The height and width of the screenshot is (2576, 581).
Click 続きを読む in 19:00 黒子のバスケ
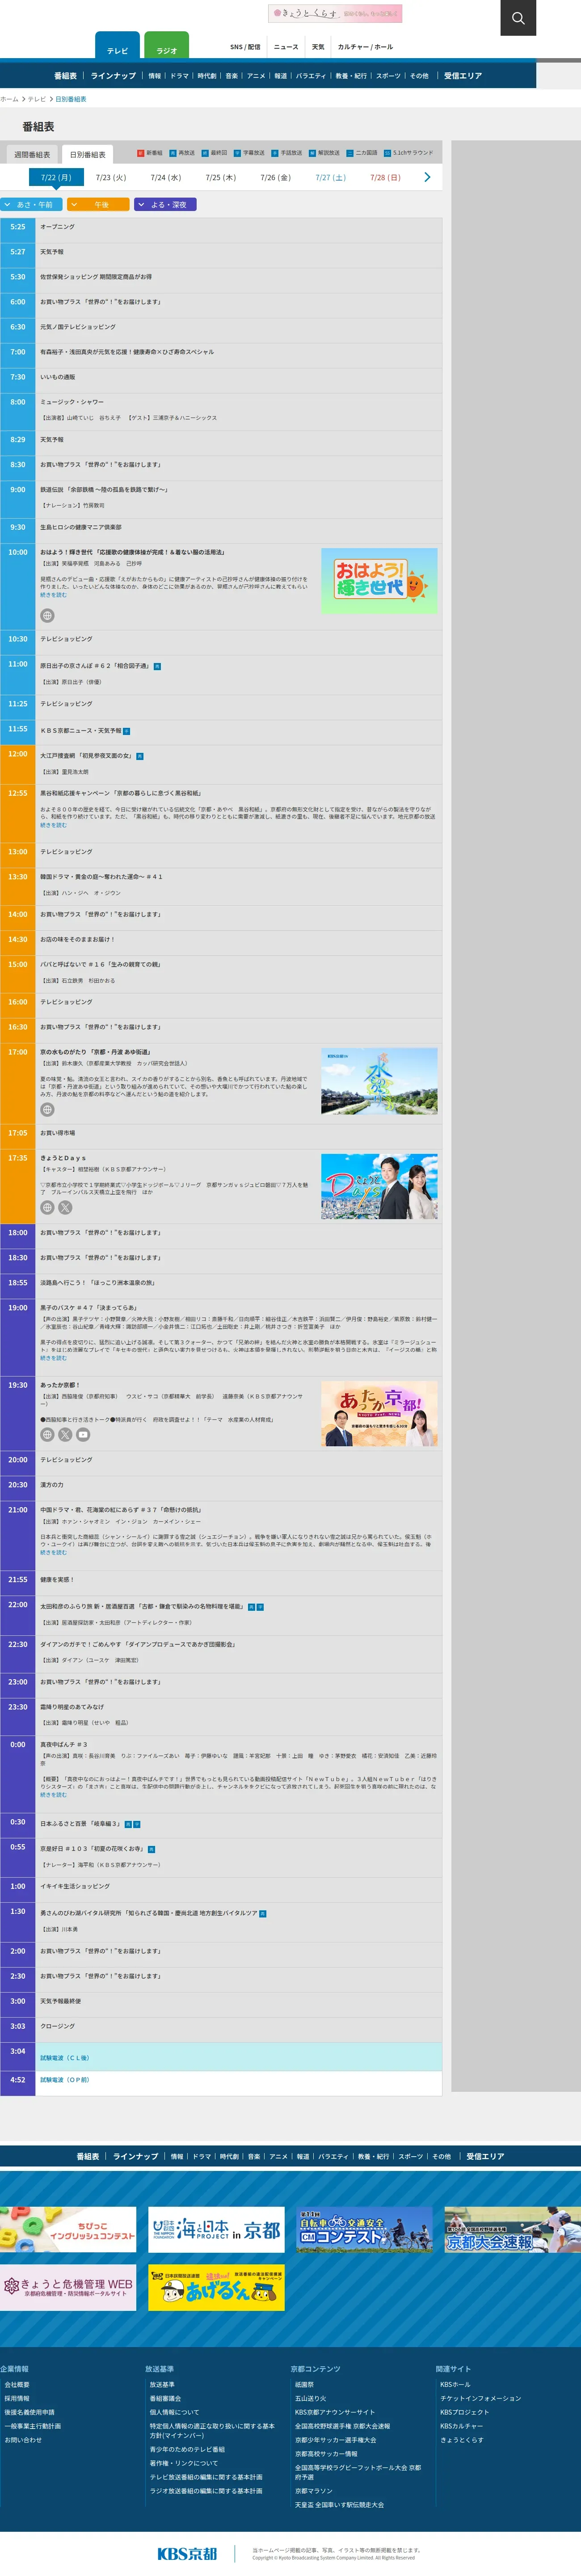point(53,1358)
